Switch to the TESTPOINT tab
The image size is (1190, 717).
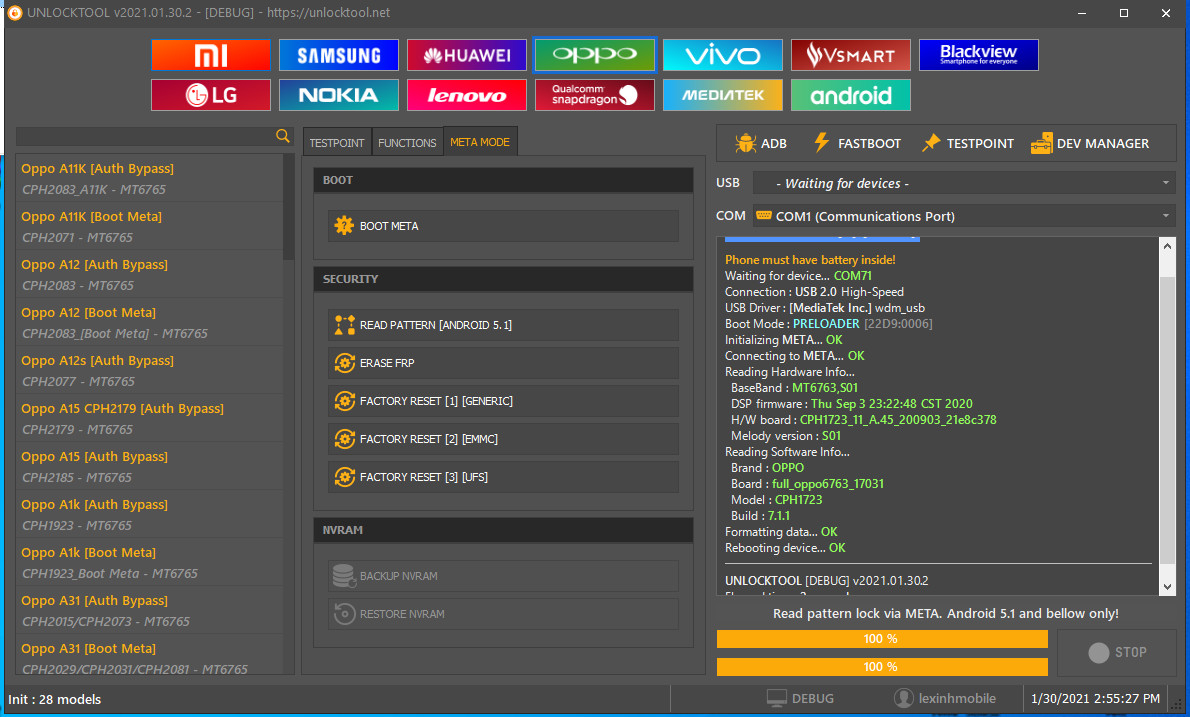[x=337, y=143]
